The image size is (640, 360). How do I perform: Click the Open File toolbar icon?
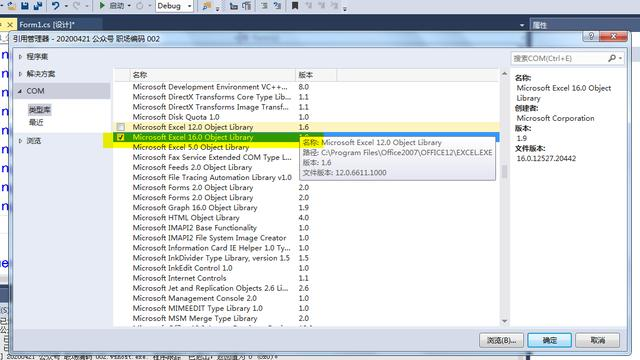point(11,6)
